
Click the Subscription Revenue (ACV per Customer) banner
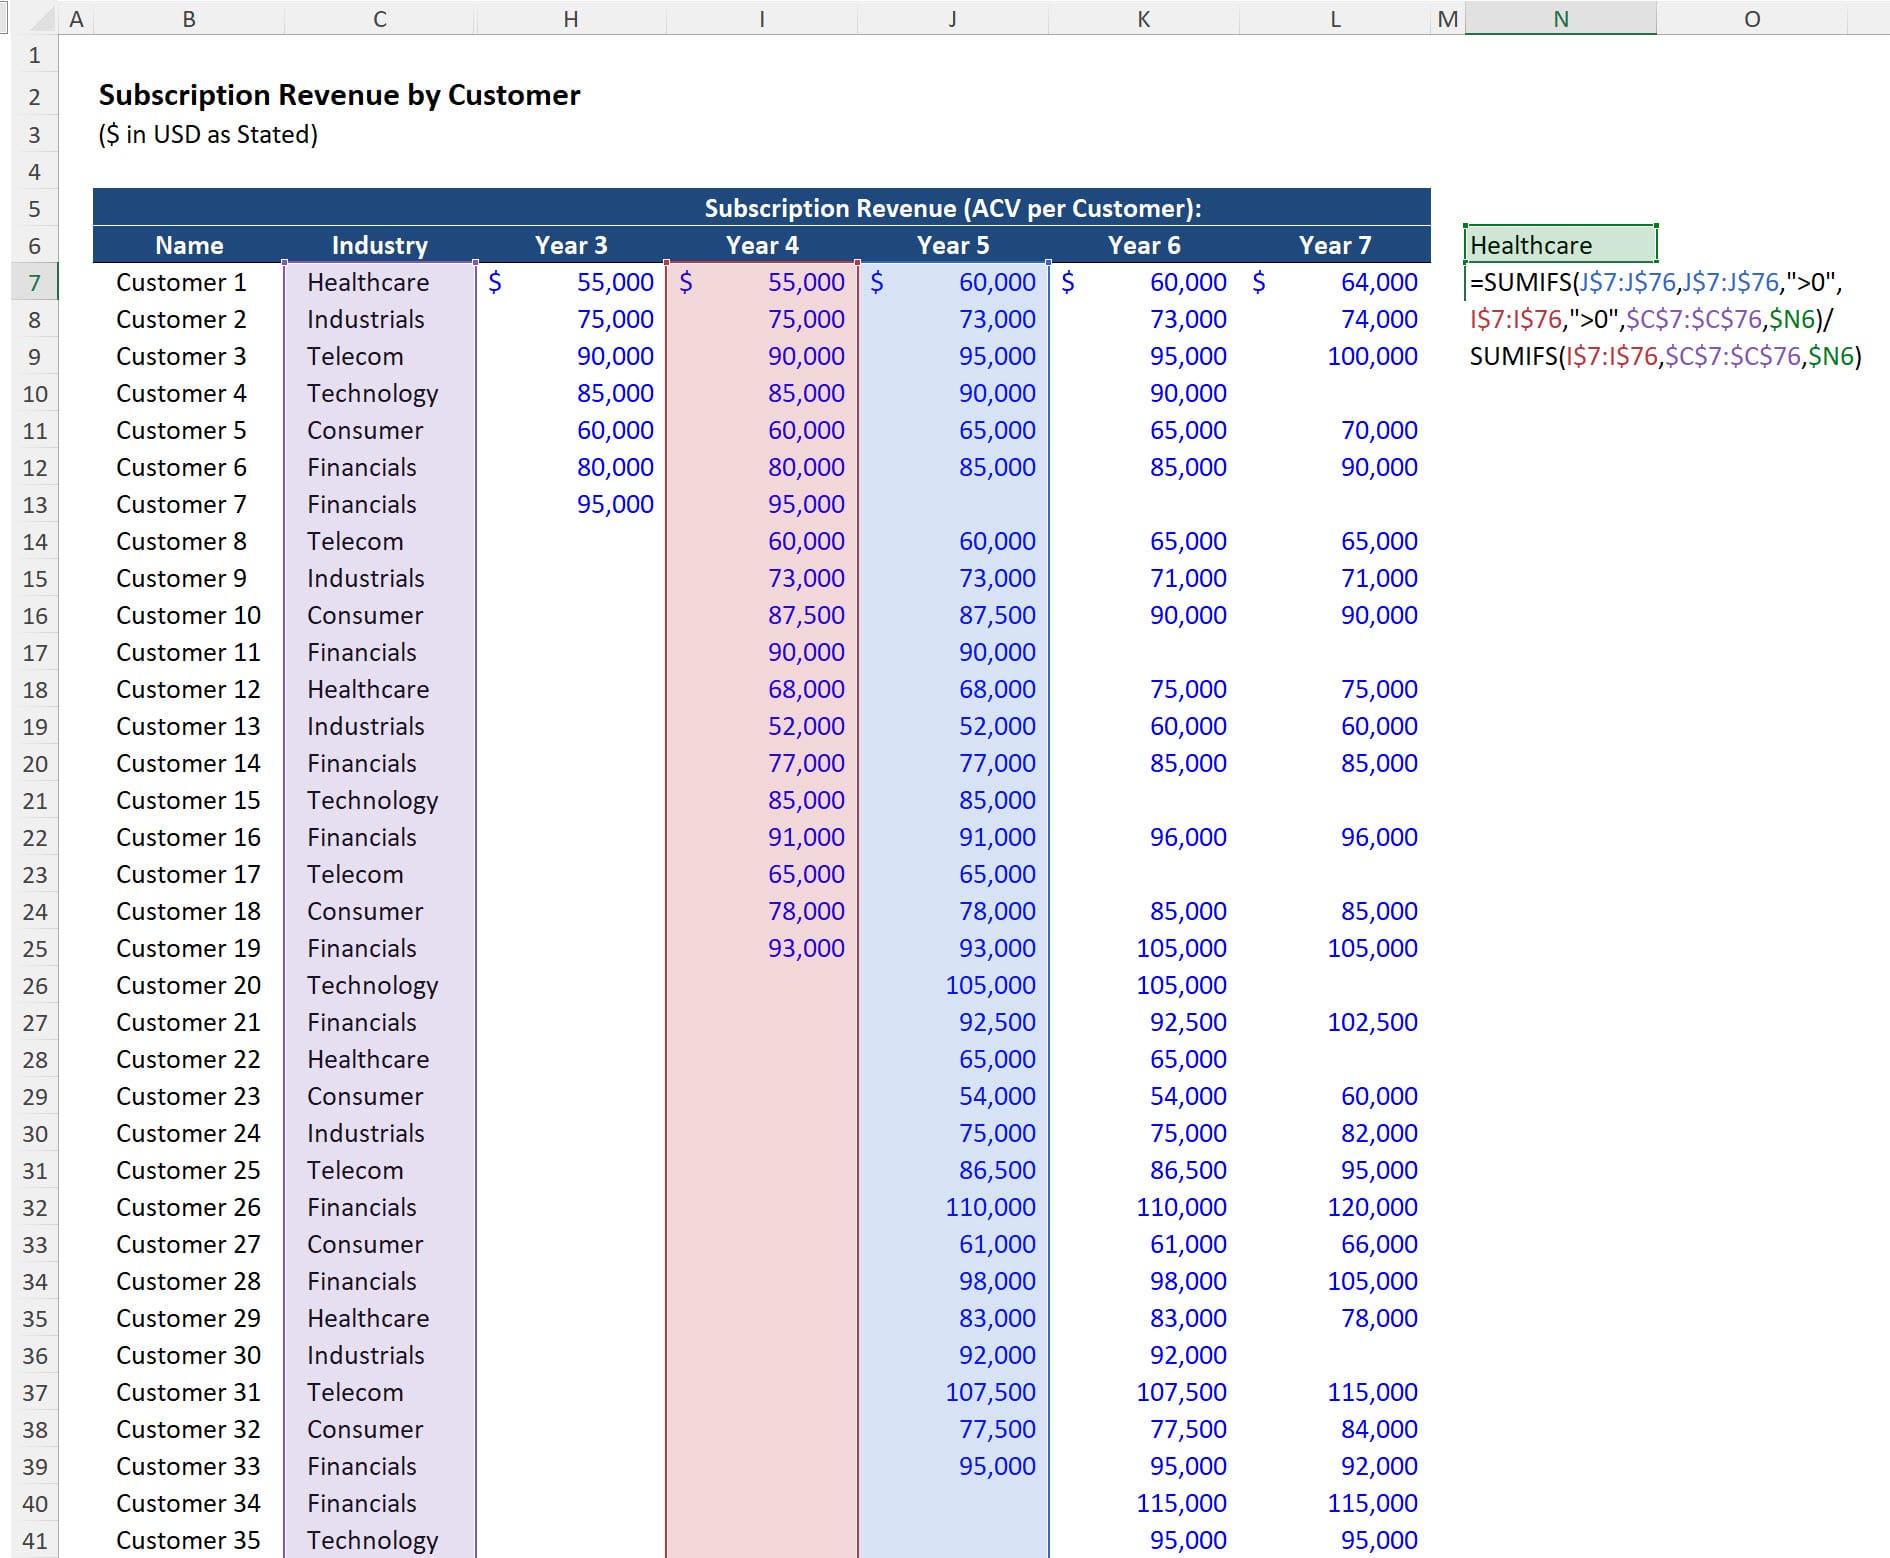coord(950,207)
